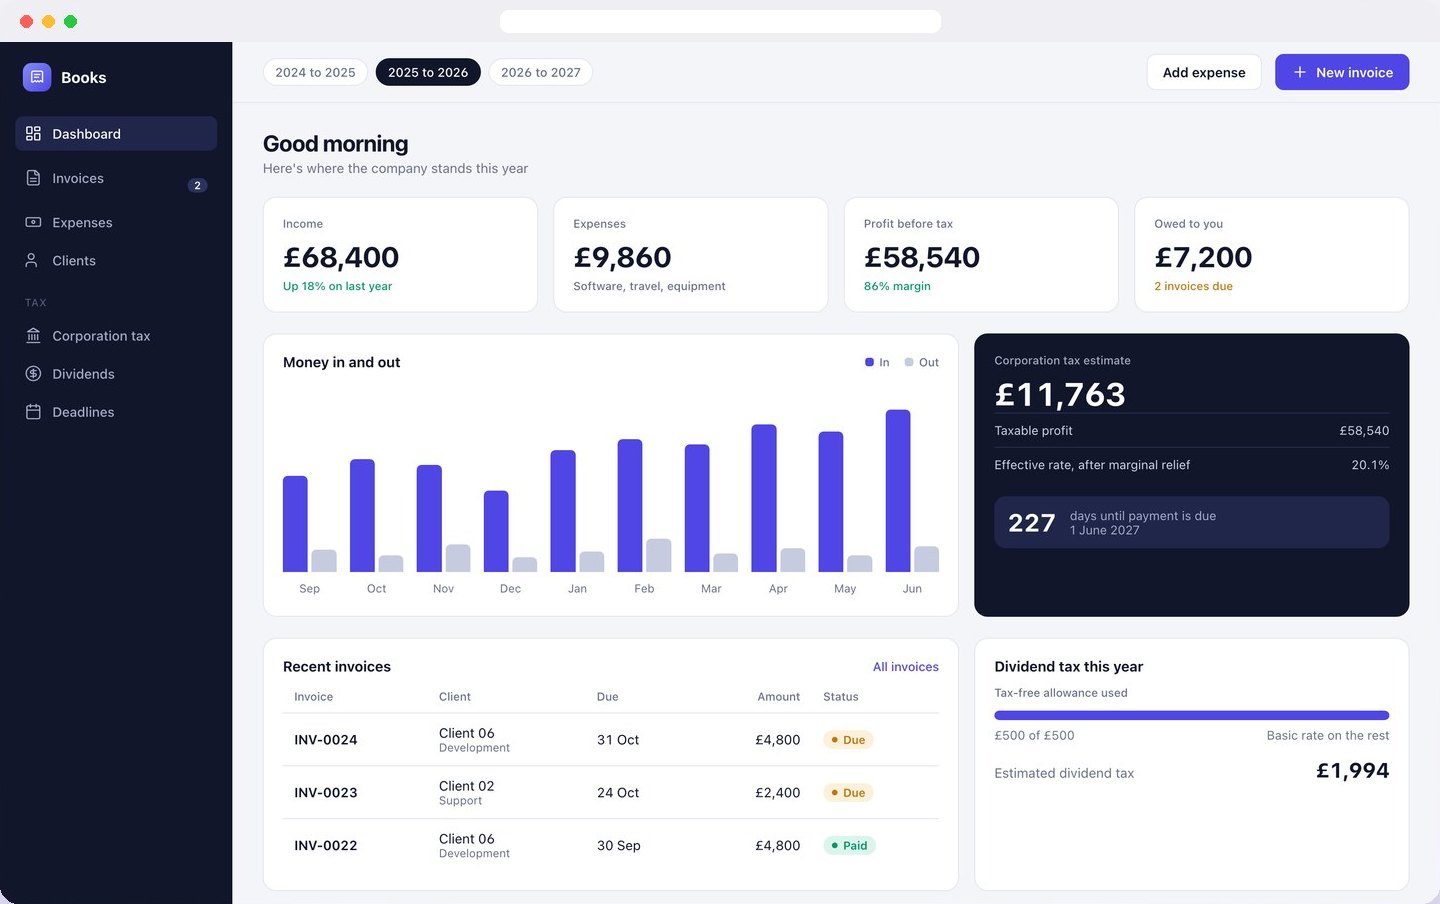Click the Due status badge for INV-0023
Image resolution: width=1440 pixels, height=904 pixels.
tap(848, 793)
